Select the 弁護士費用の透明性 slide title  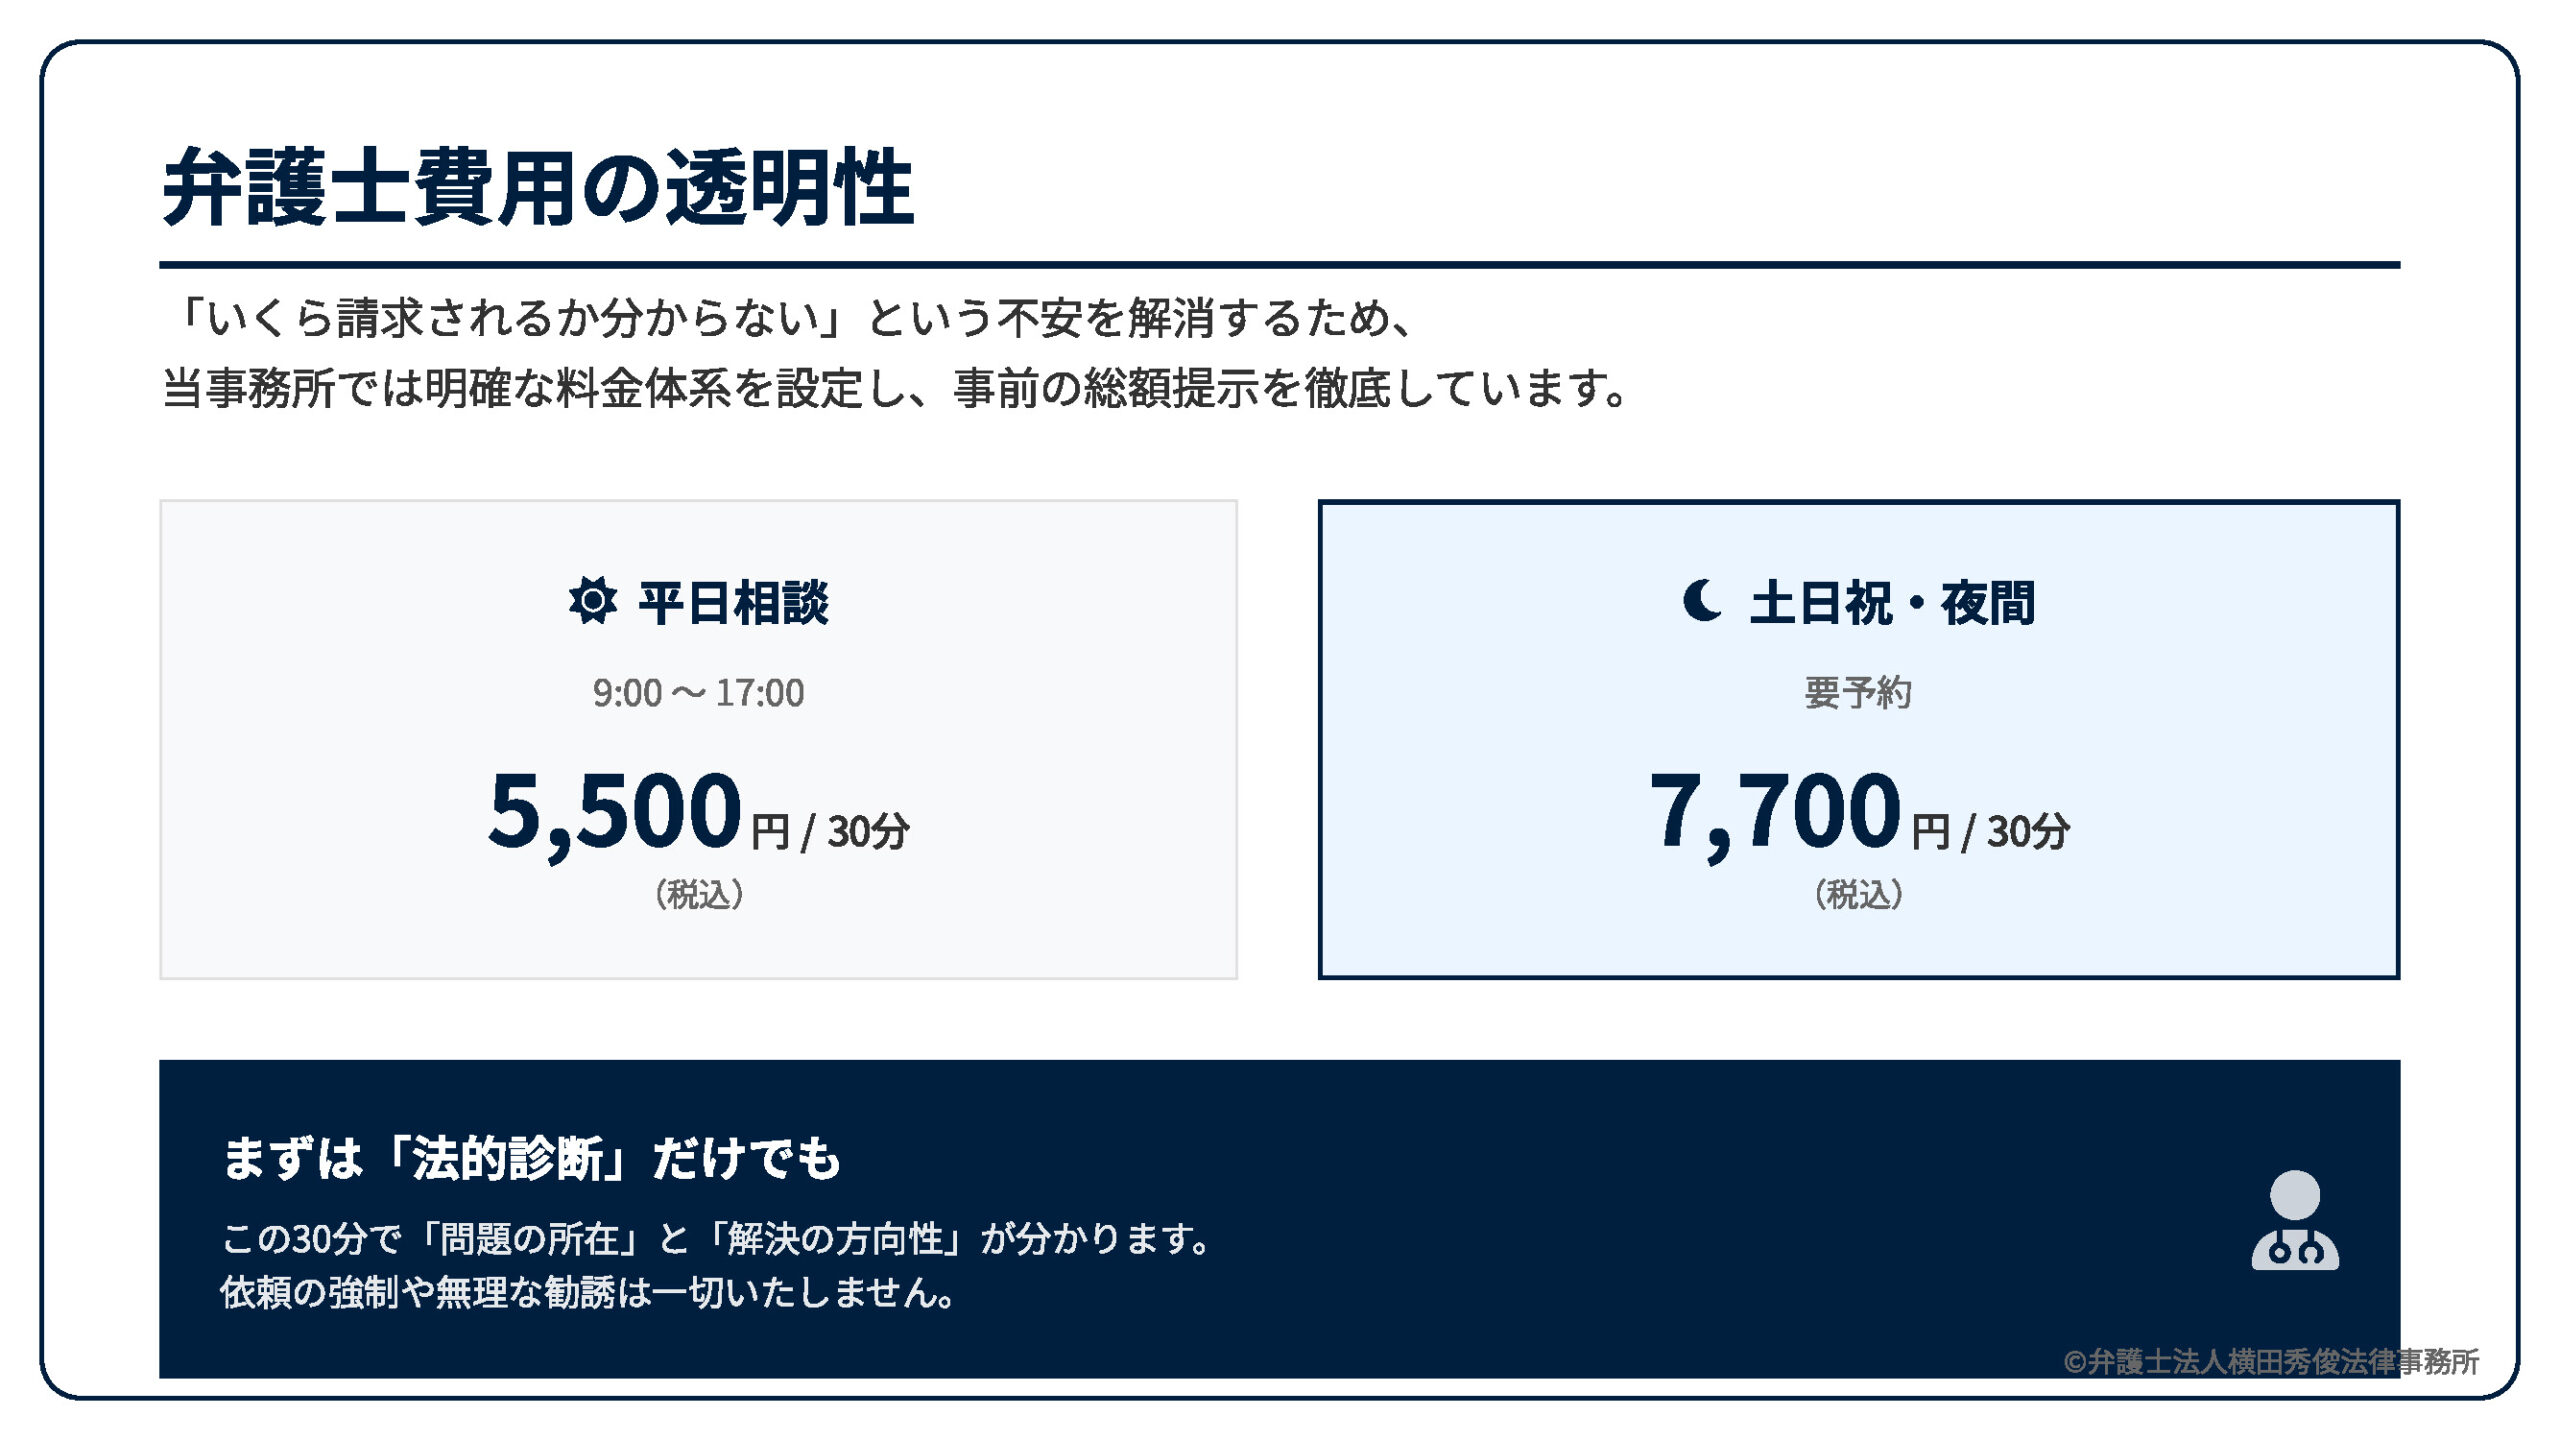pyautogui.click(x=538, y=188)
